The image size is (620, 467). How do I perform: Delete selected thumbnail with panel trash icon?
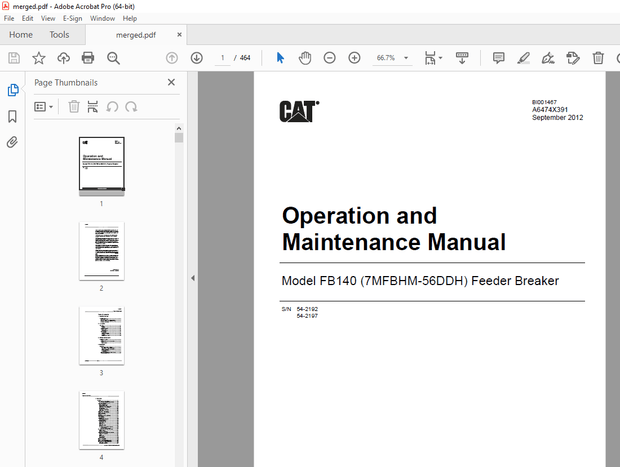pos(74,107)
